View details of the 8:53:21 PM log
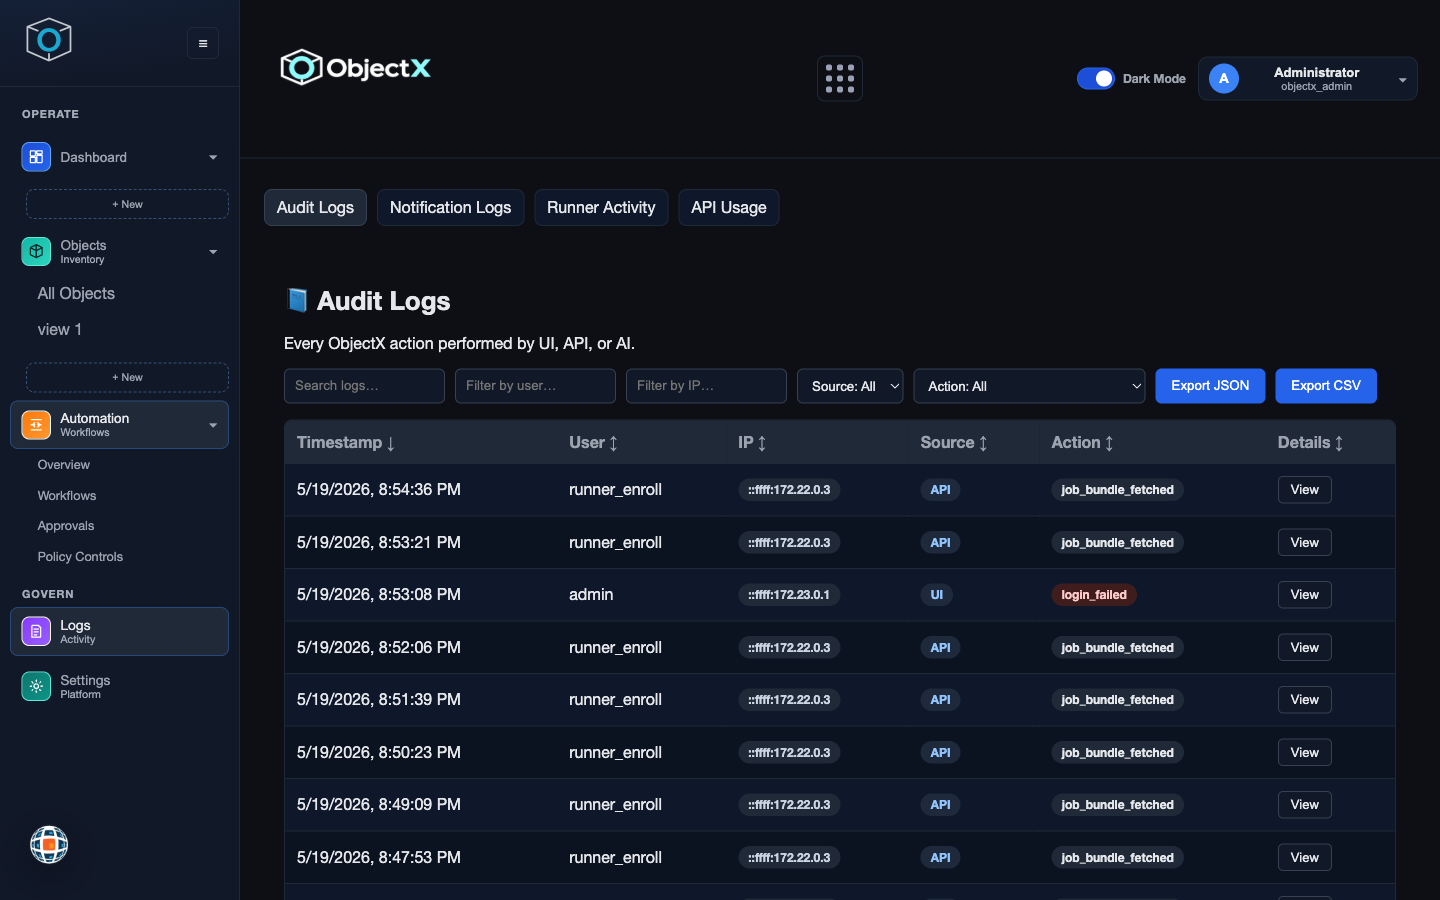This screenshot has width=1440, height=900. point(1305,543)
